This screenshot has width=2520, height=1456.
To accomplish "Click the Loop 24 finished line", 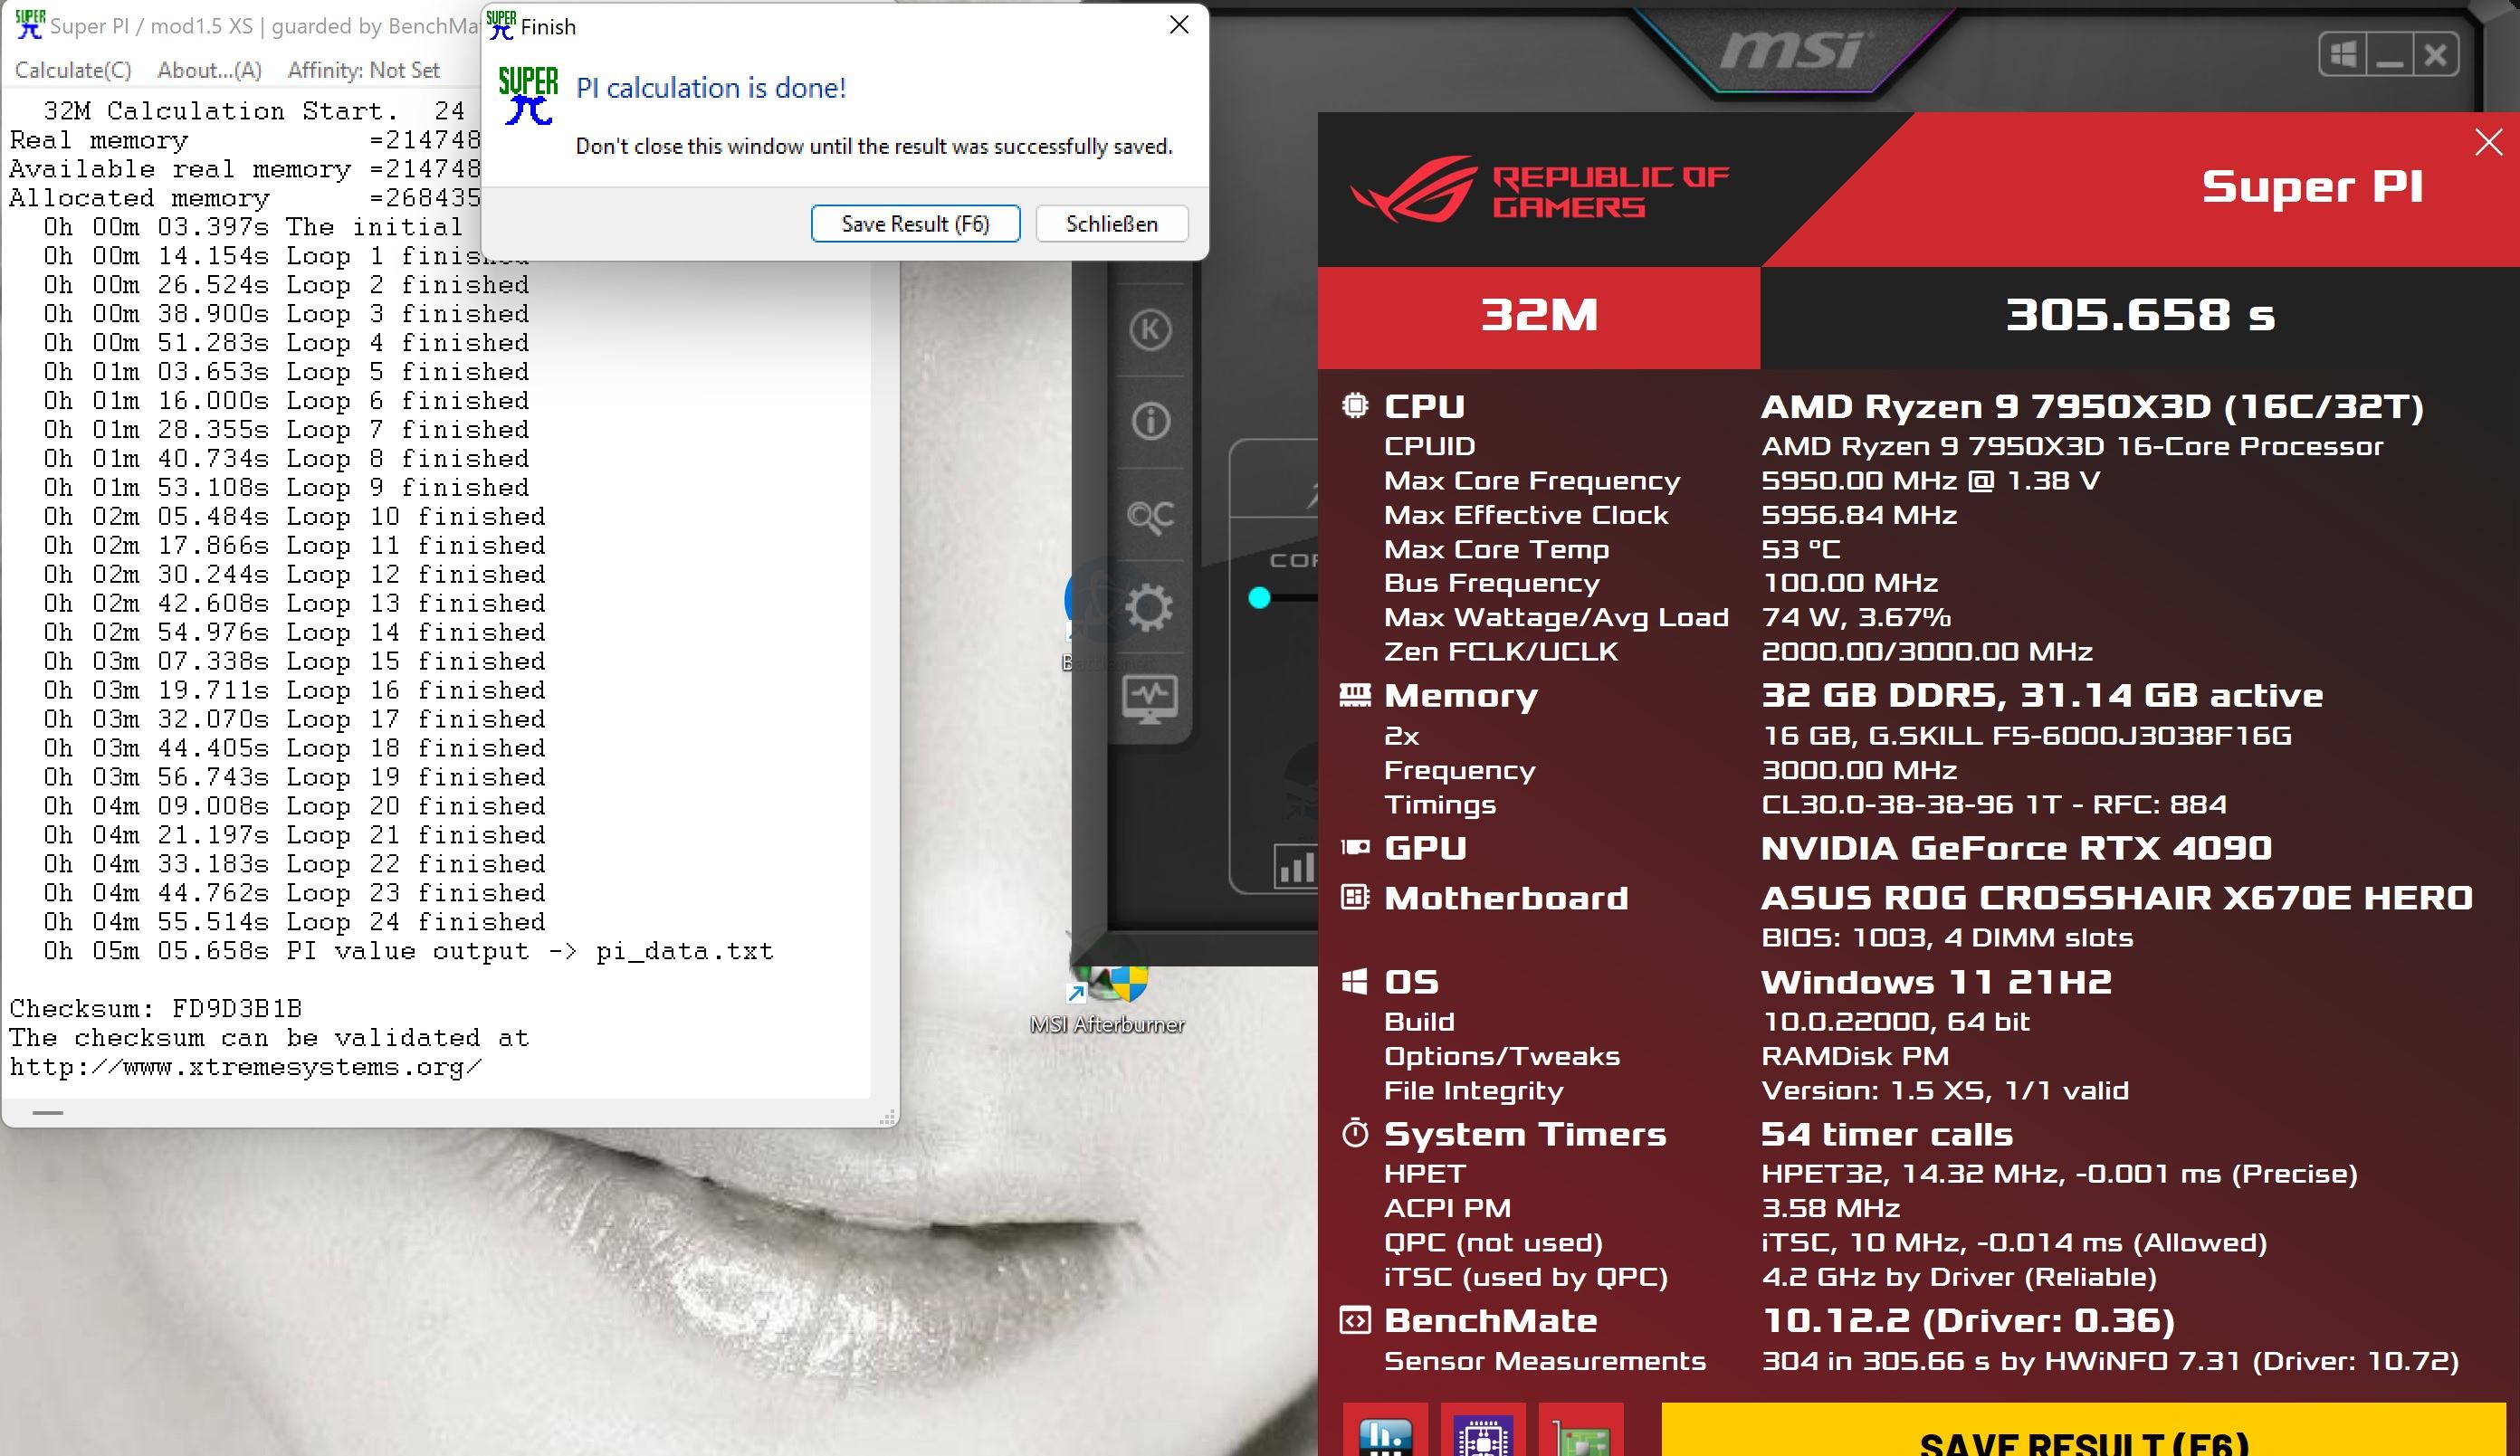I will click(x=294, y=921).
